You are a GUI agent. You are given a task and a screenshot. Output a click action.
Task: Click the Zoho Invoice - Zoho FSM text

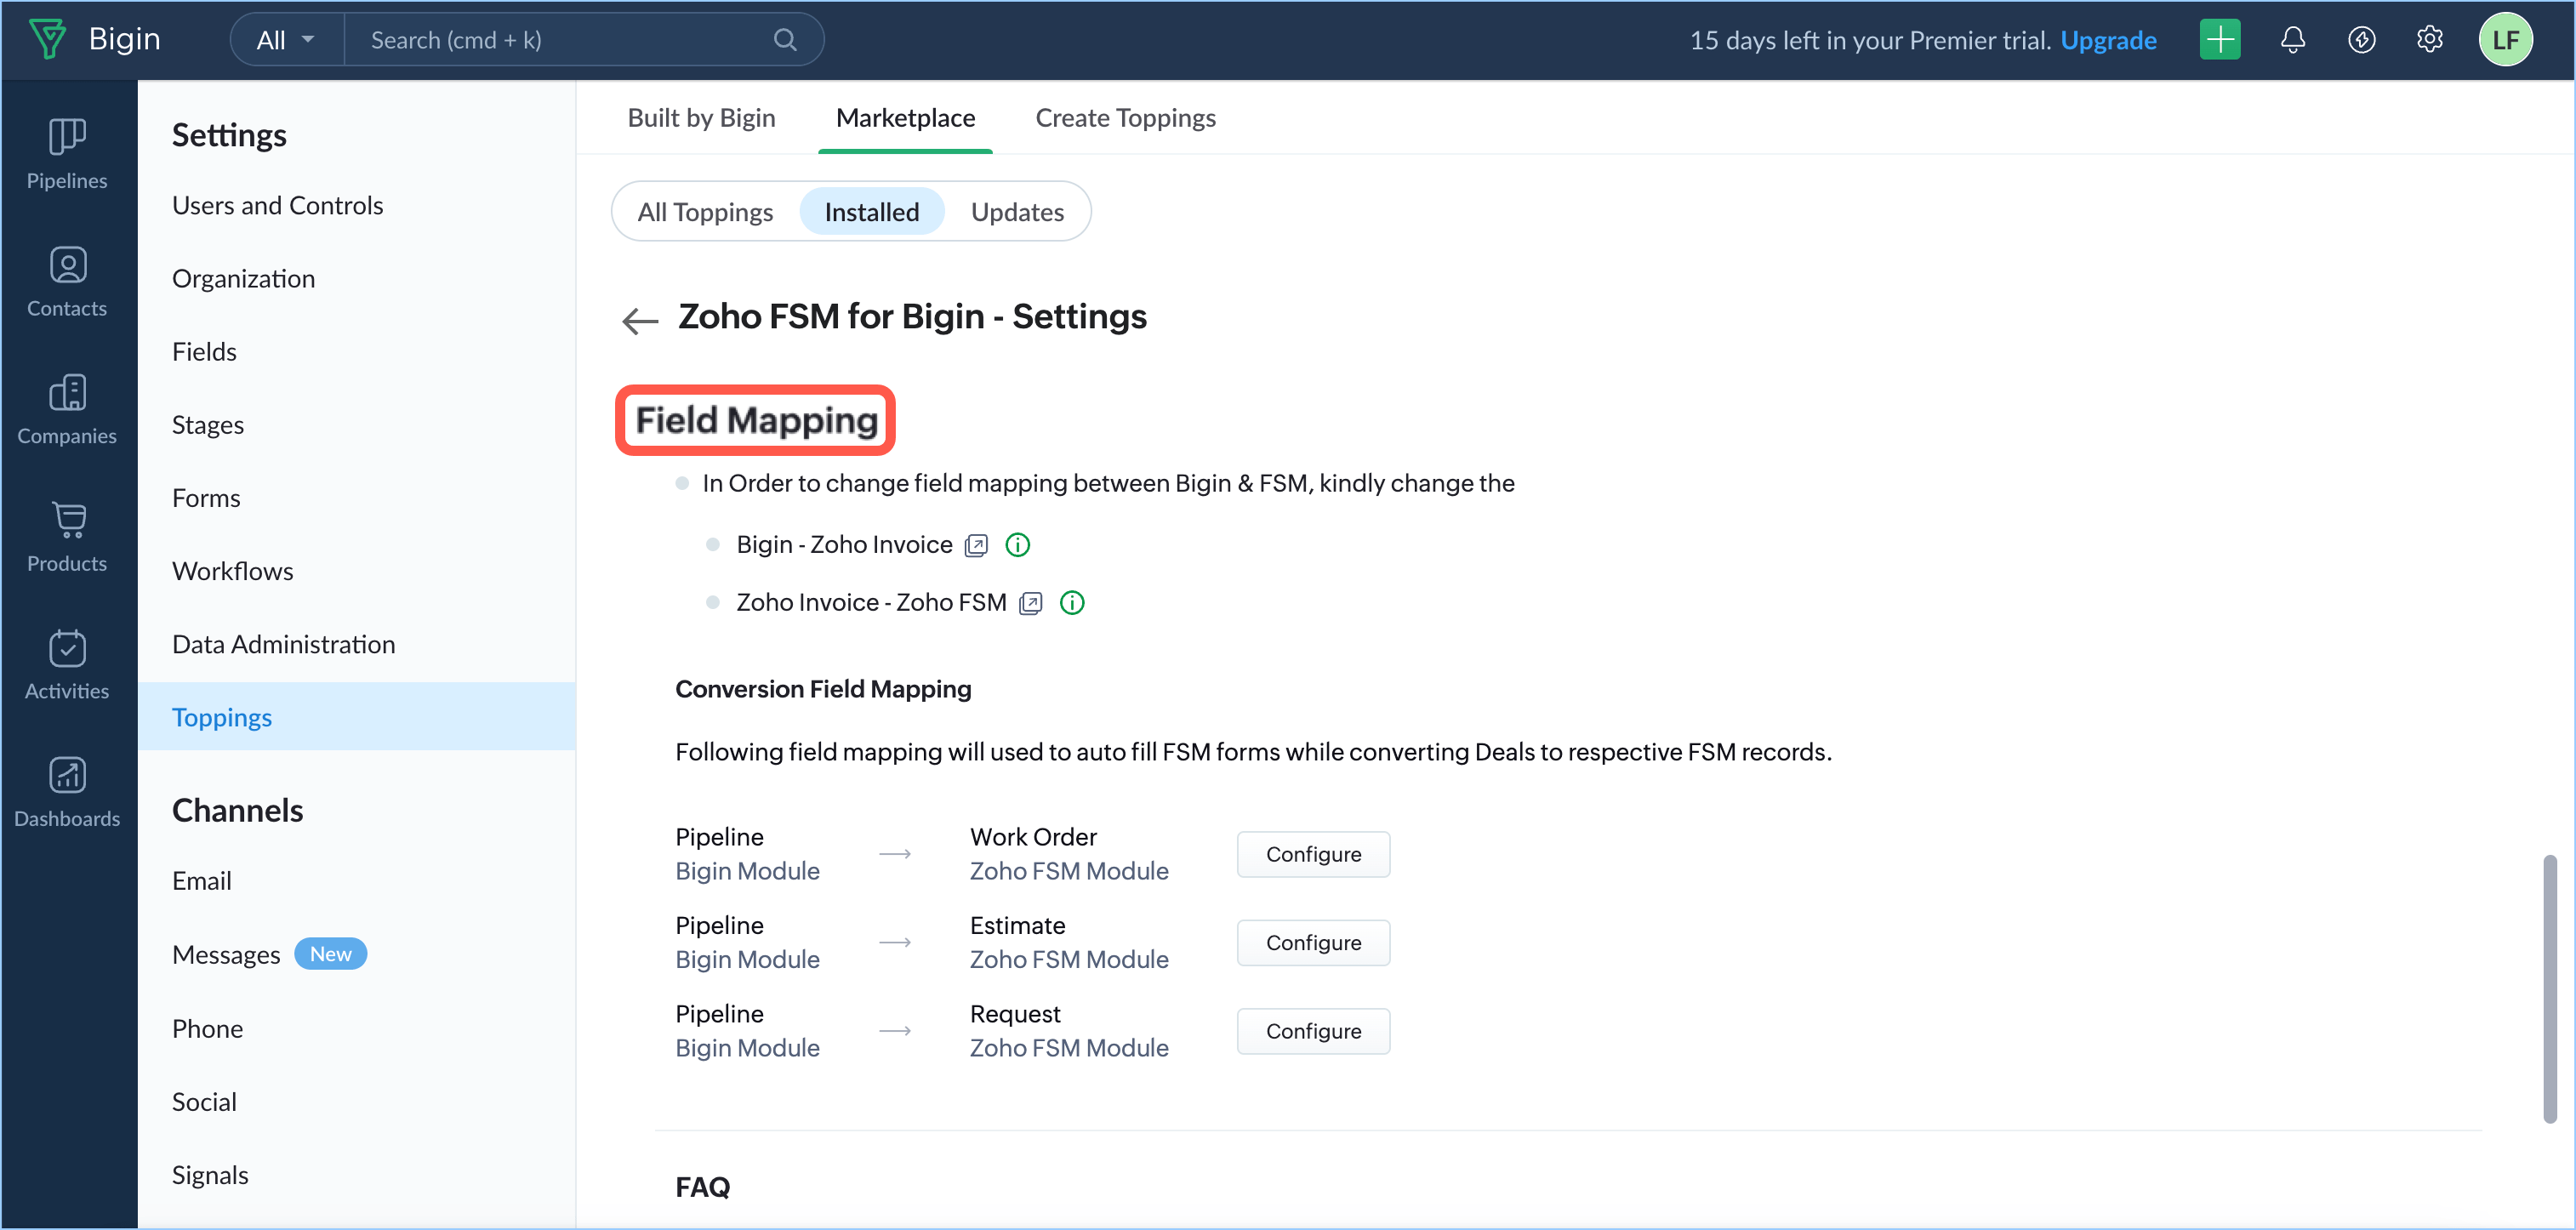pos(871,603)
